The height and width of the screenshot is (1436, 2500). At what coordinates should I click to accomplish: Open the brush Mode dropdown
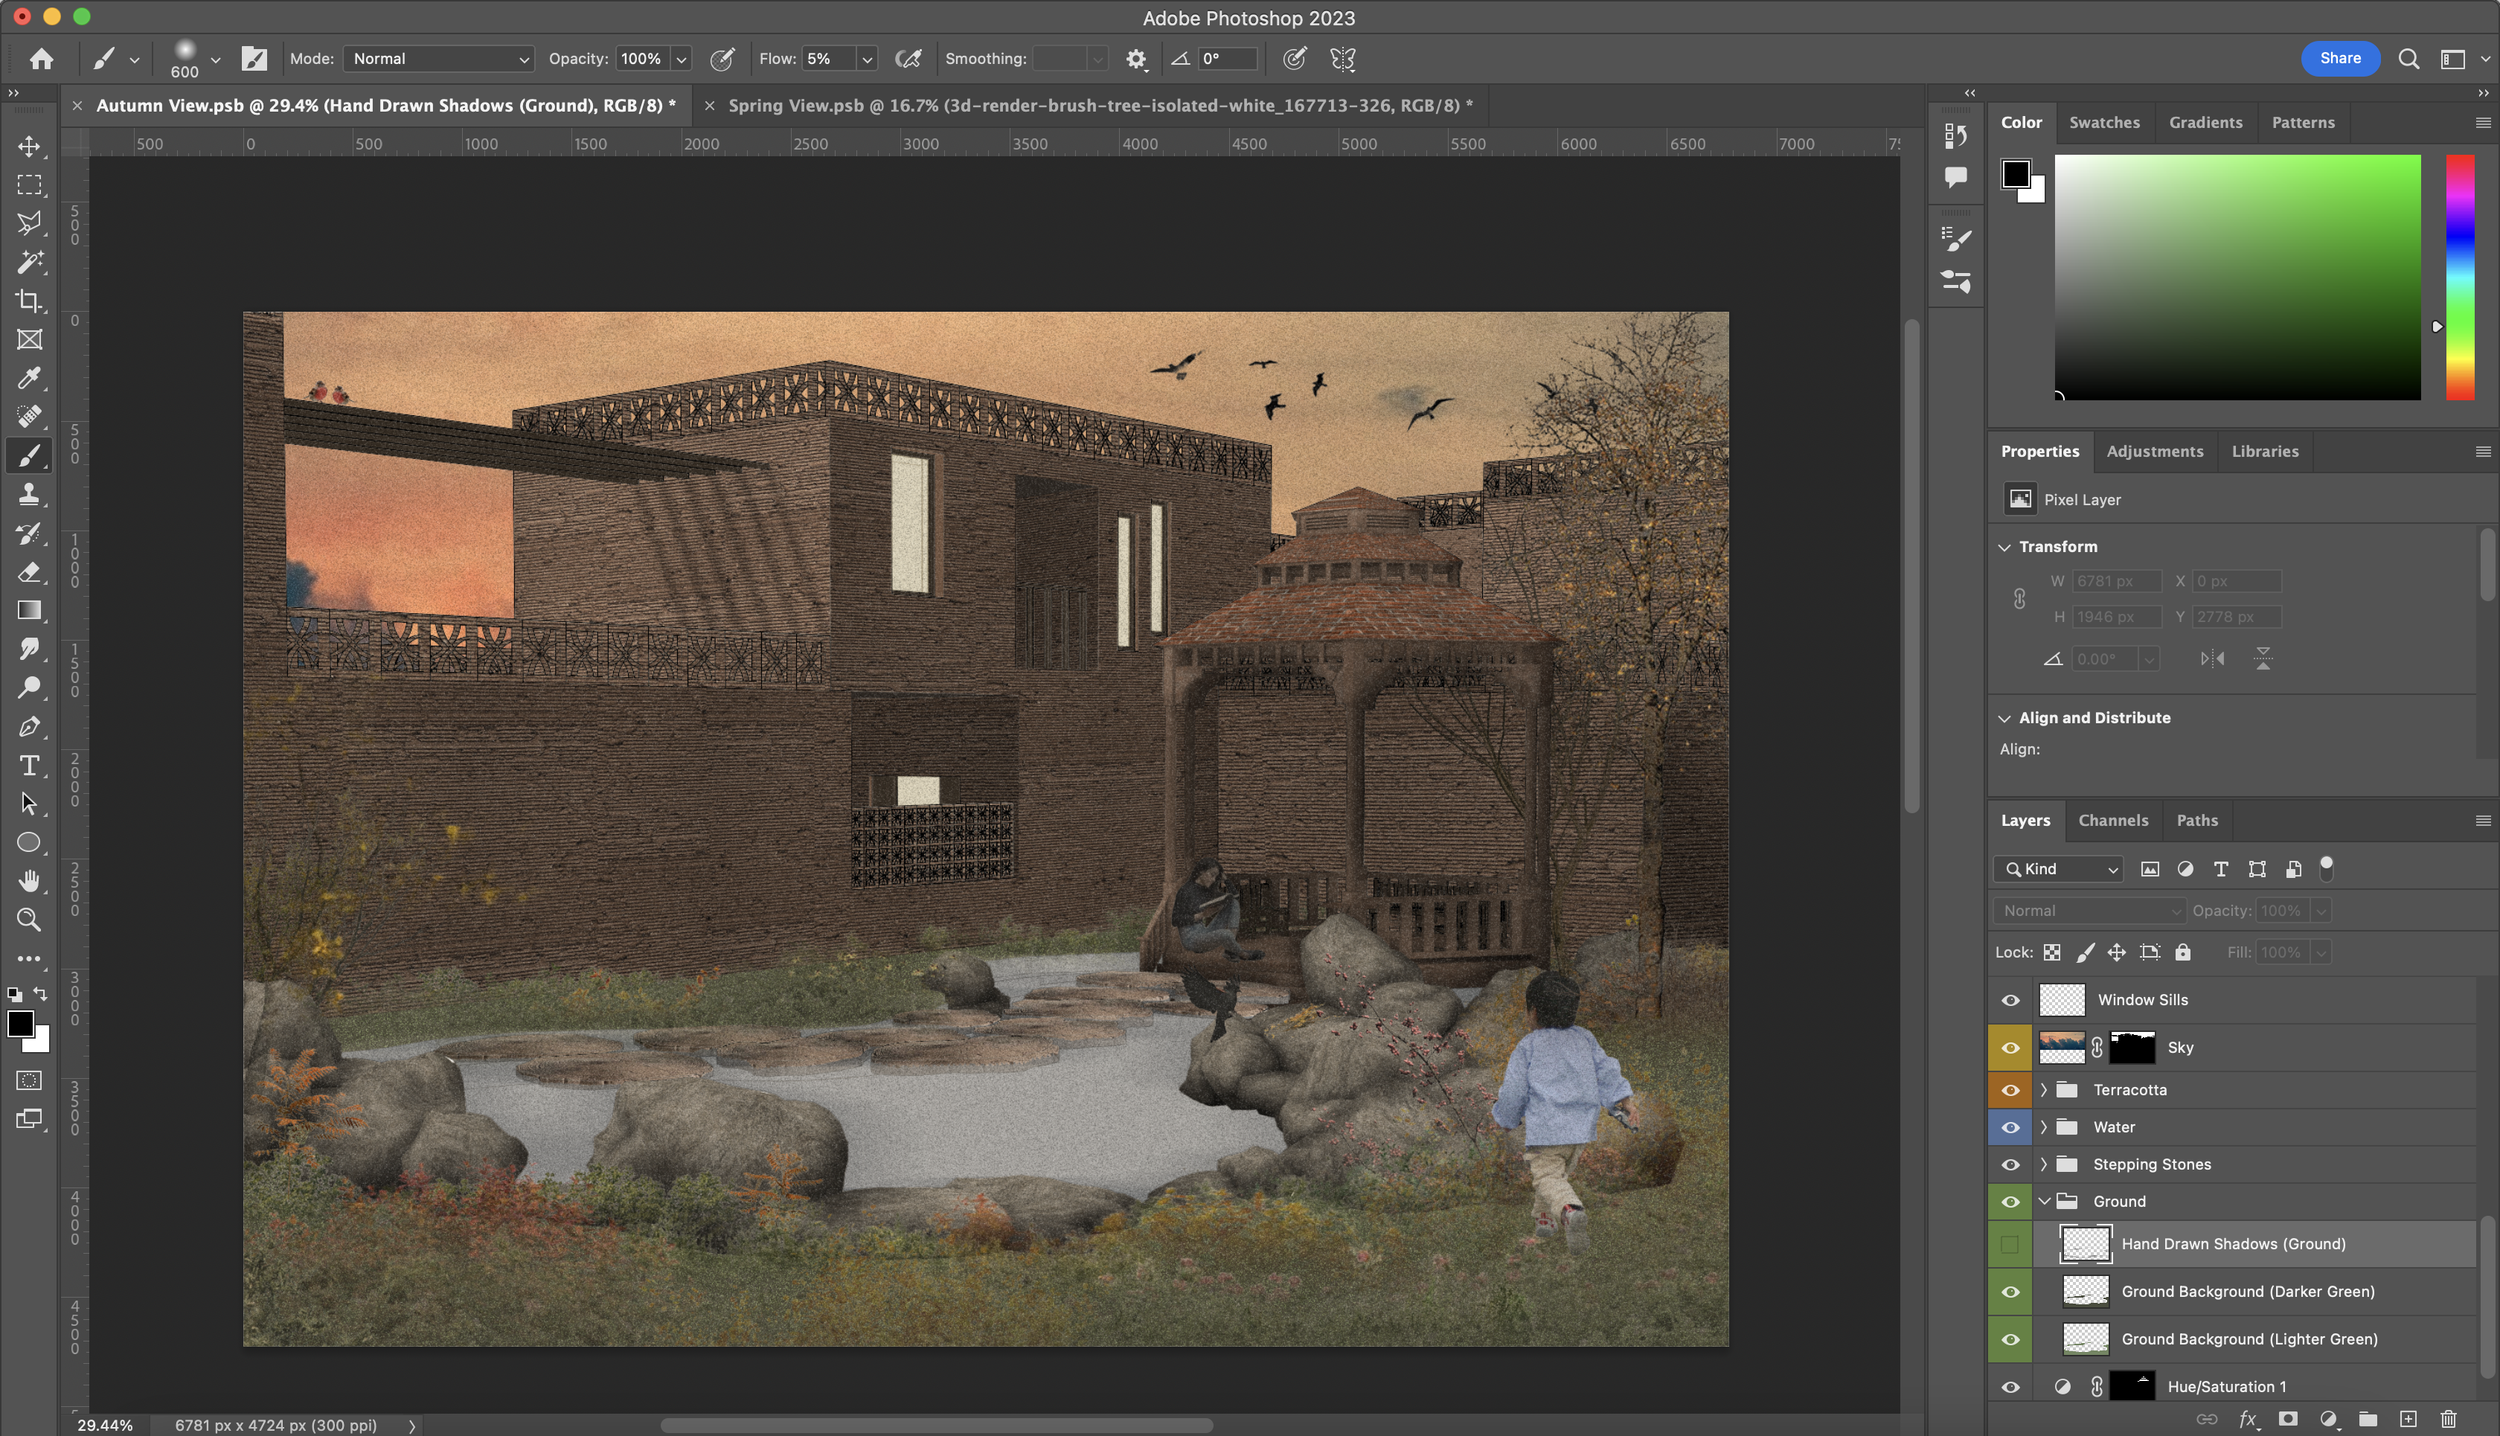(438, 59)
